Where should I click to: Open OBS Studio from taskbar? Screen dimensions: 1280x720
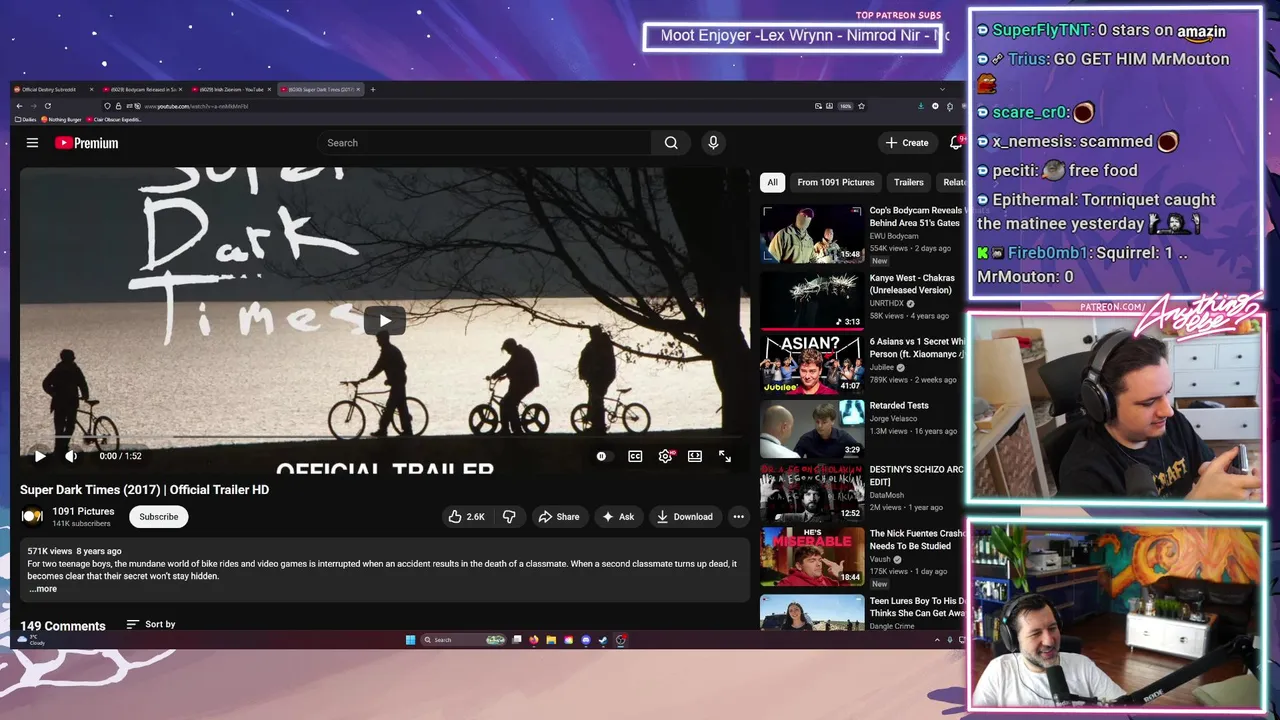(x=621, y=640)
